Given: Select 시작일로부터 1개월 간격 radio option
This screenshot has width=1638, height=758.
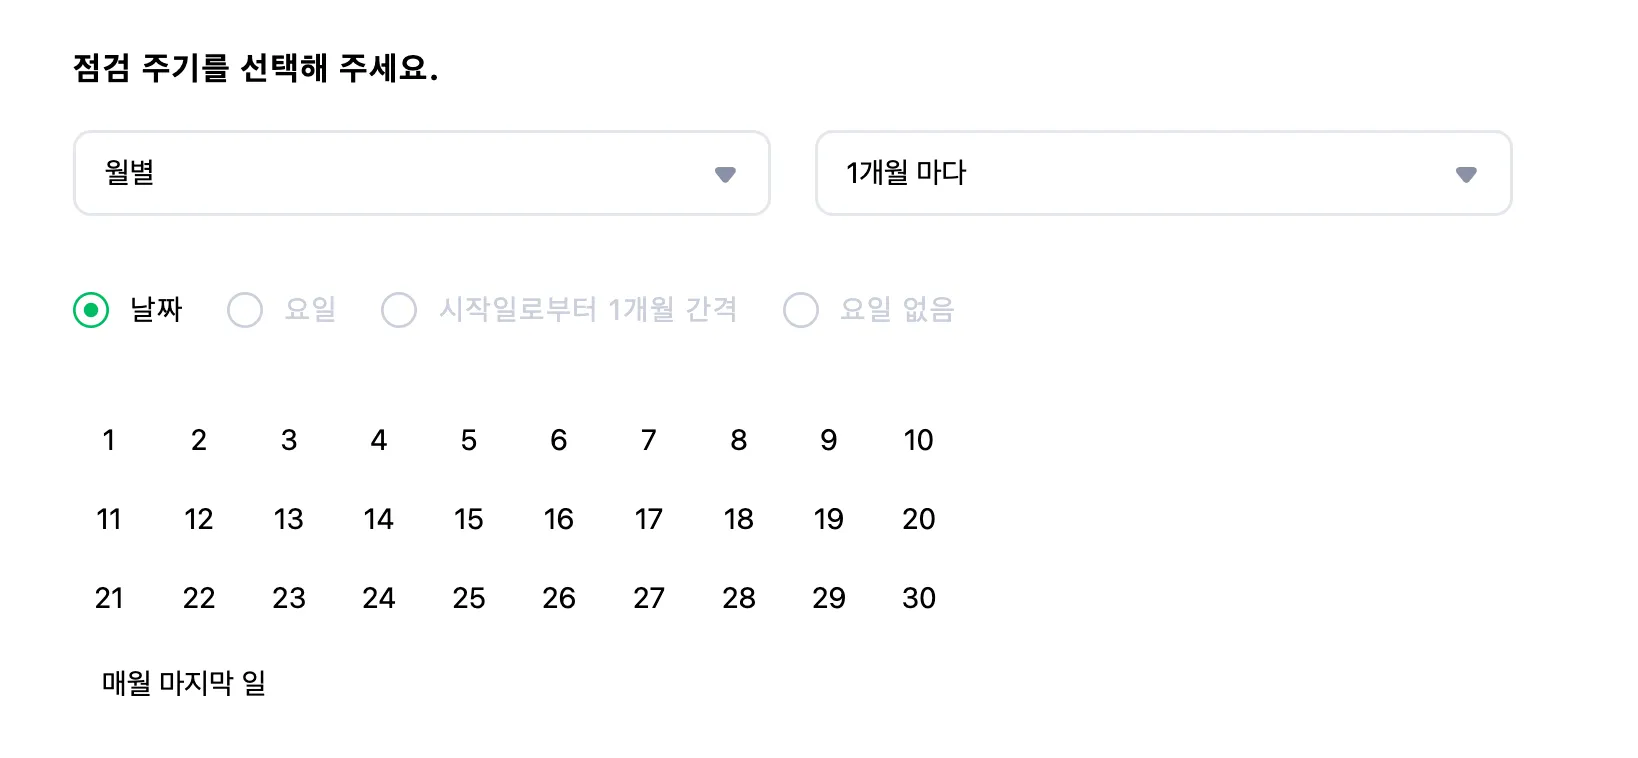Looking at the screenshot, I should point(399,310).
